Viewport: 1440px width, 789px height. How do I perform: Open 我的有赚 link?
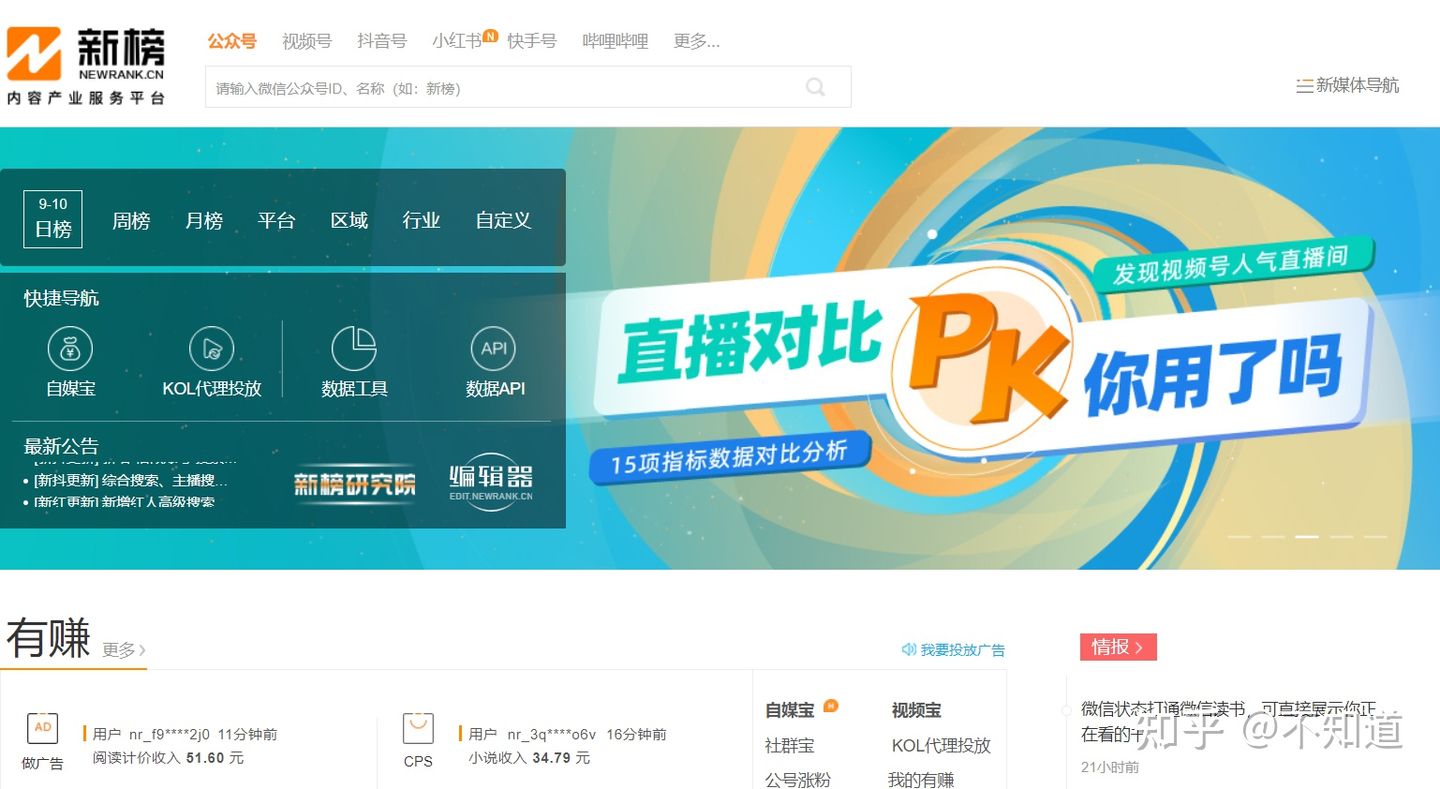pyautogui.click(x=921, y=779)
